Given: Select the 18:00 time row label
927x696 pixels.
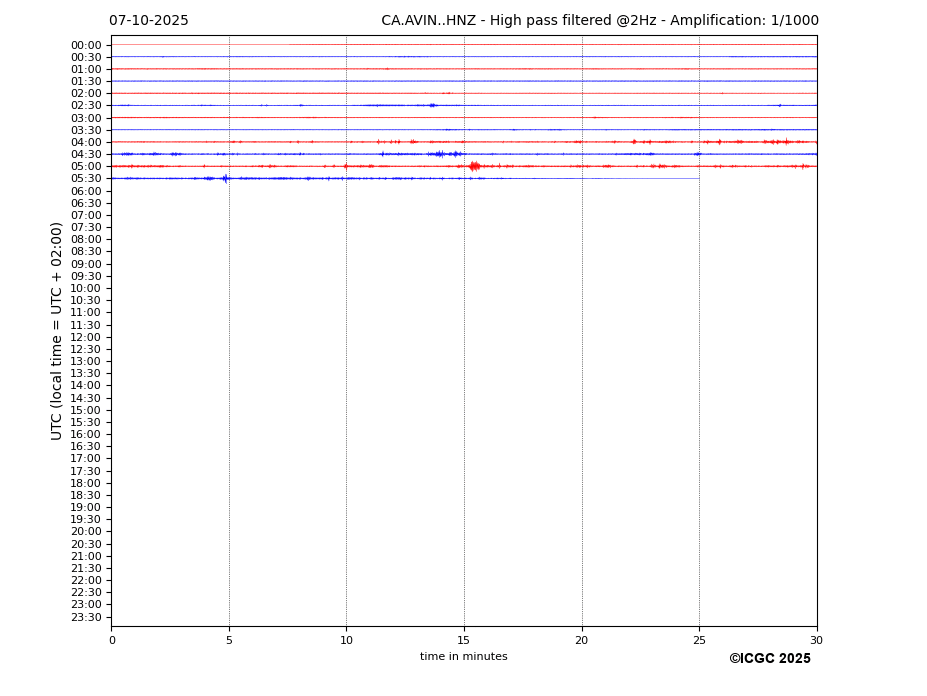Looking at the screenshot, I should [x=86, y=483].
